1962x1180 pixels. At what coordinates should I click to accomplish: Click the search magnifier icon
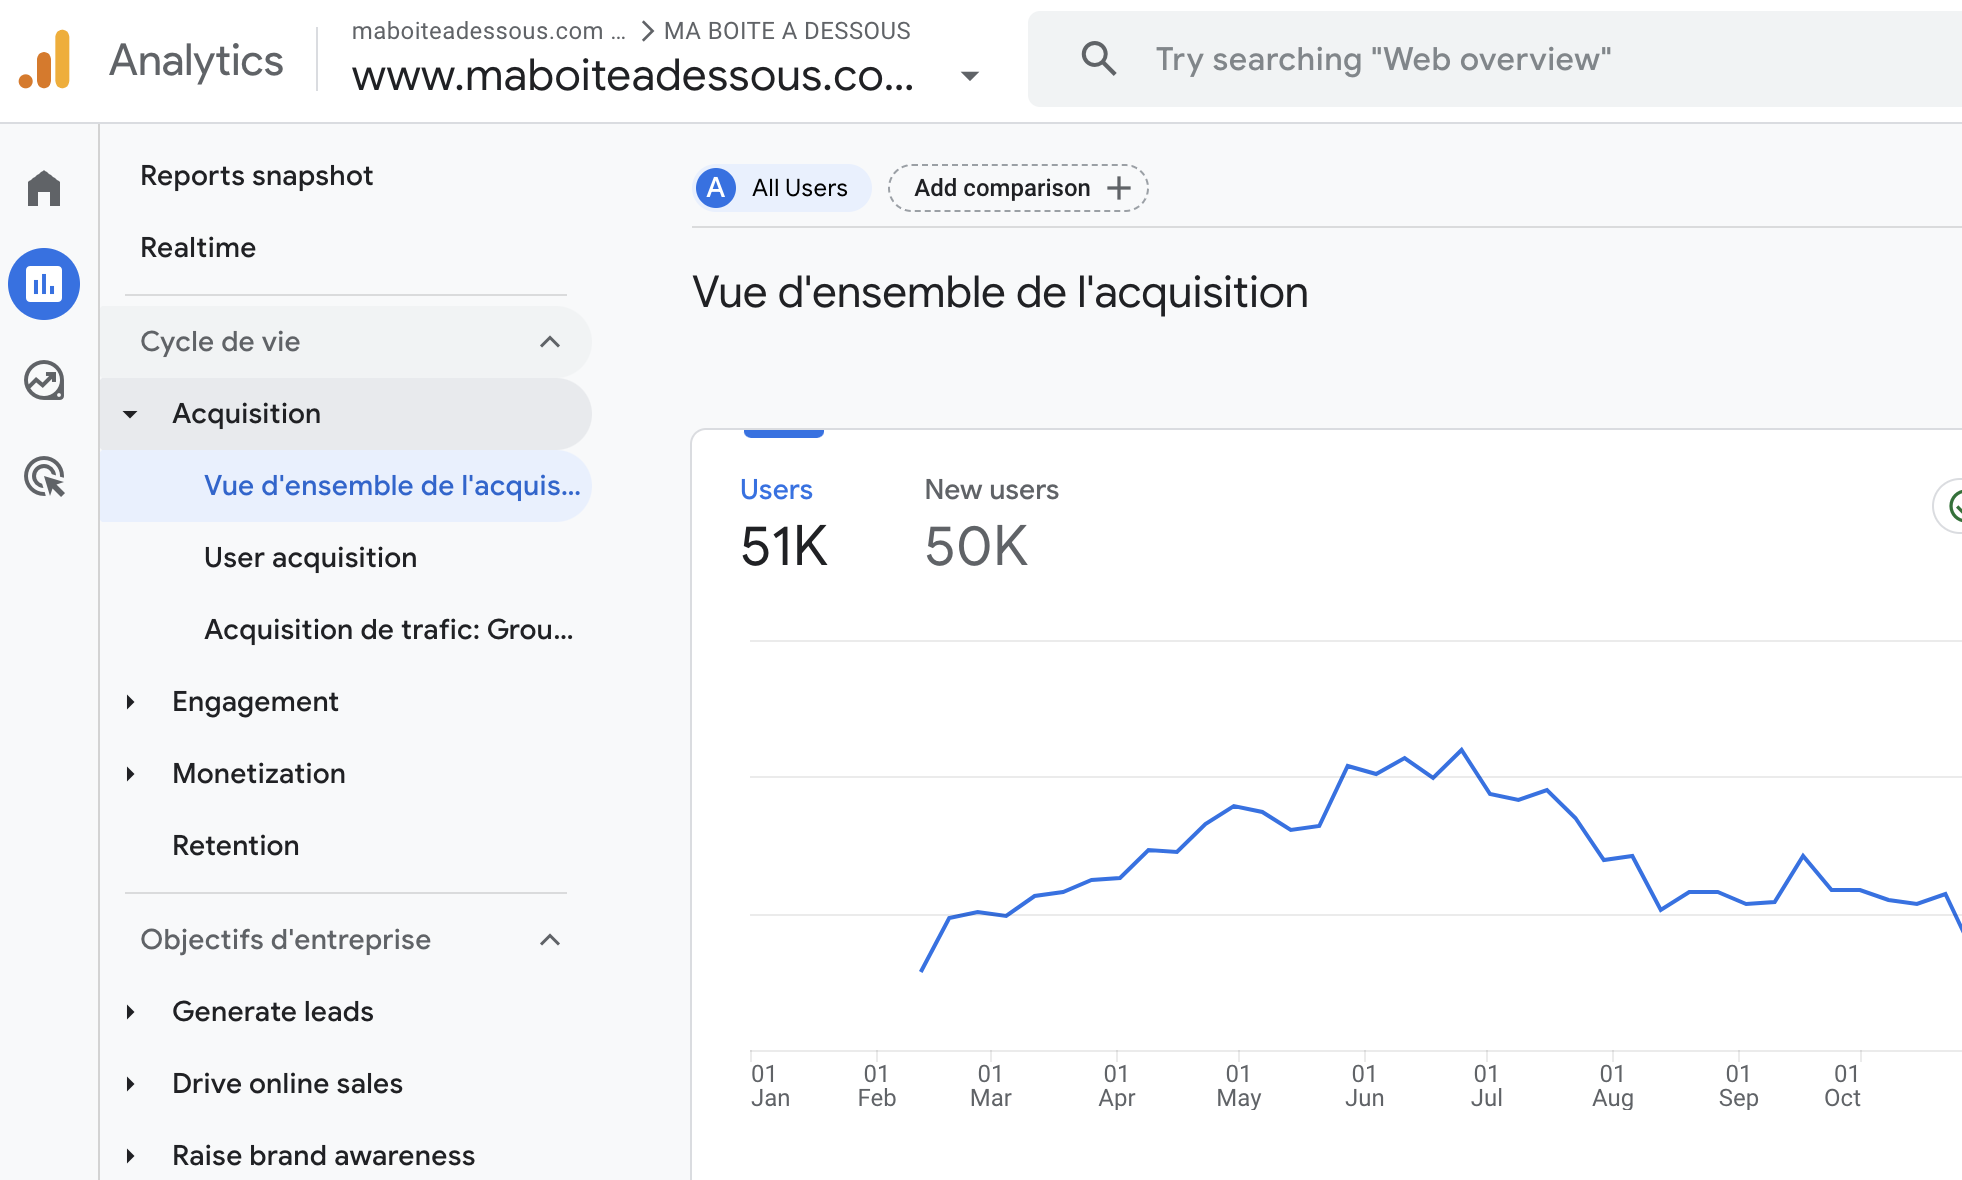(x=1098, y=59)
